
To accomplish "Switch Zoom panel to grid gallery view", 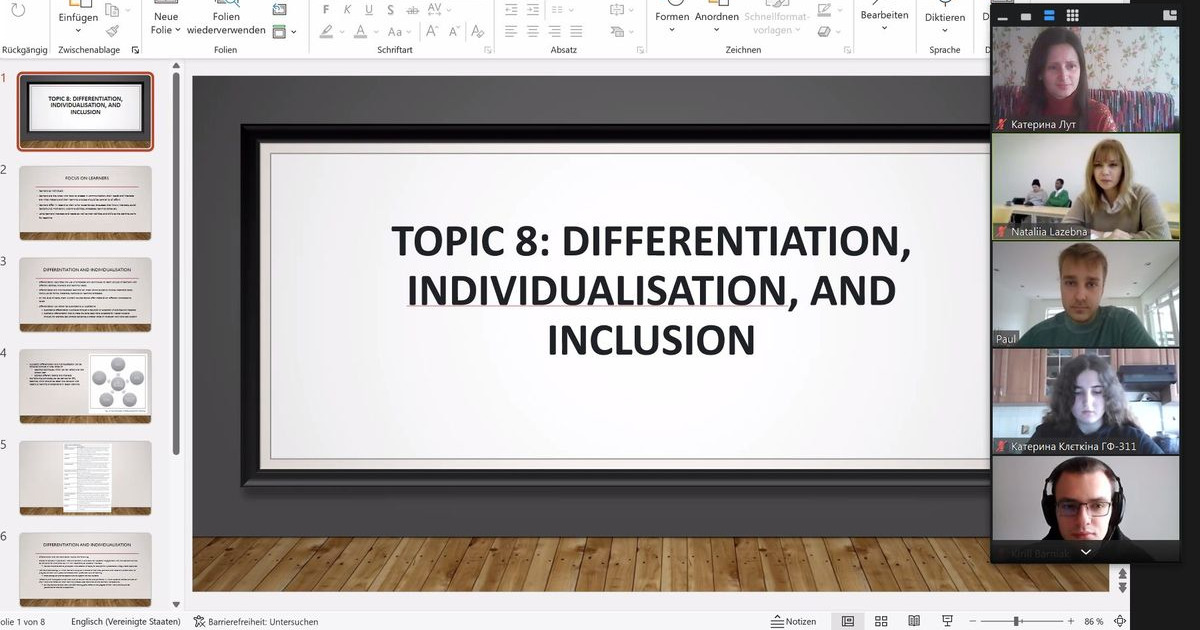I will pos(1072,16).
